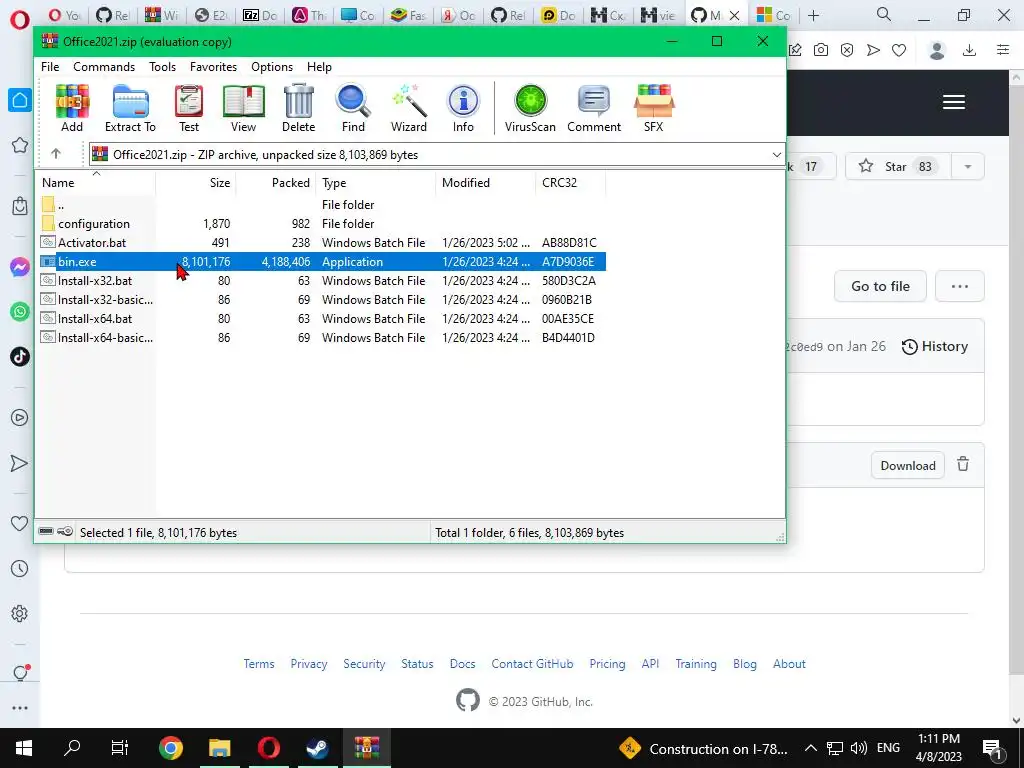Screen dimensions: 1024x768
Task: Click the Go to file button
Action: pos(880,286)
